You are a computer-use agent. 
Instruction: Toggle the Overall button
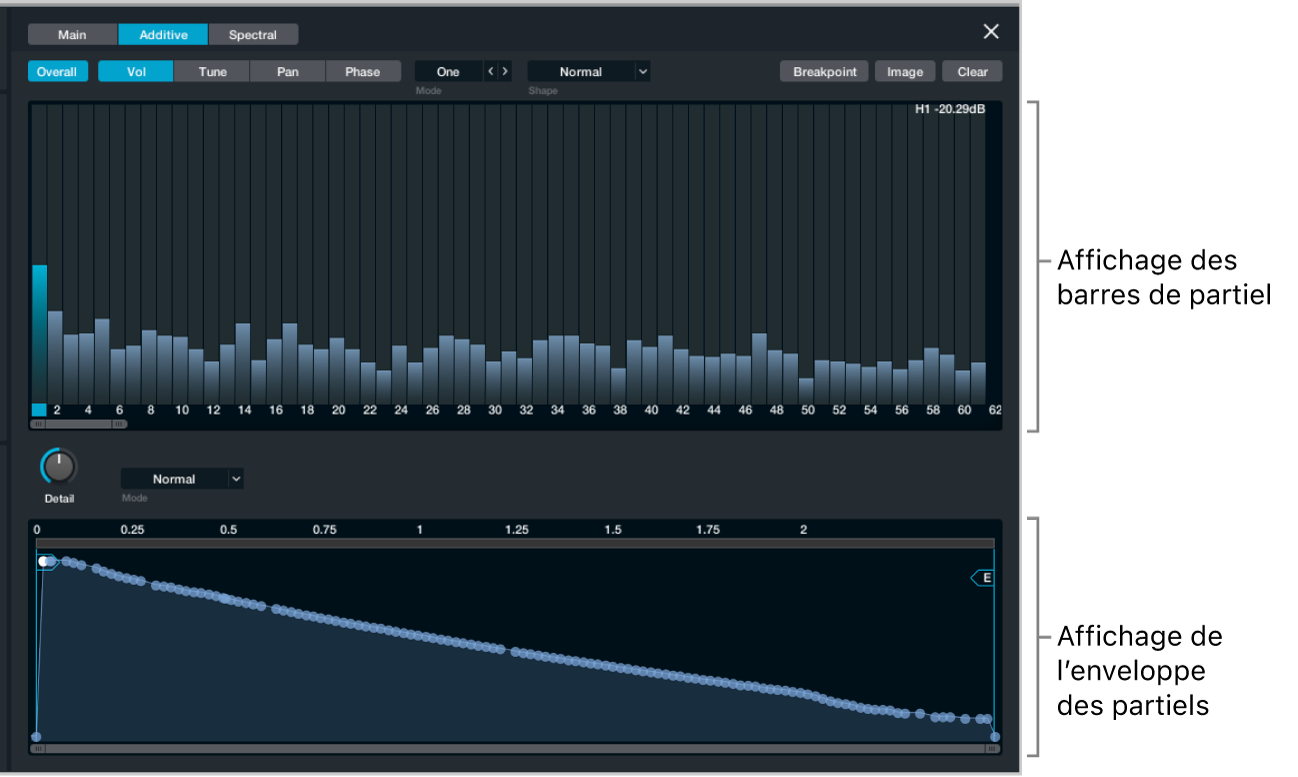[x=57, y=72]
